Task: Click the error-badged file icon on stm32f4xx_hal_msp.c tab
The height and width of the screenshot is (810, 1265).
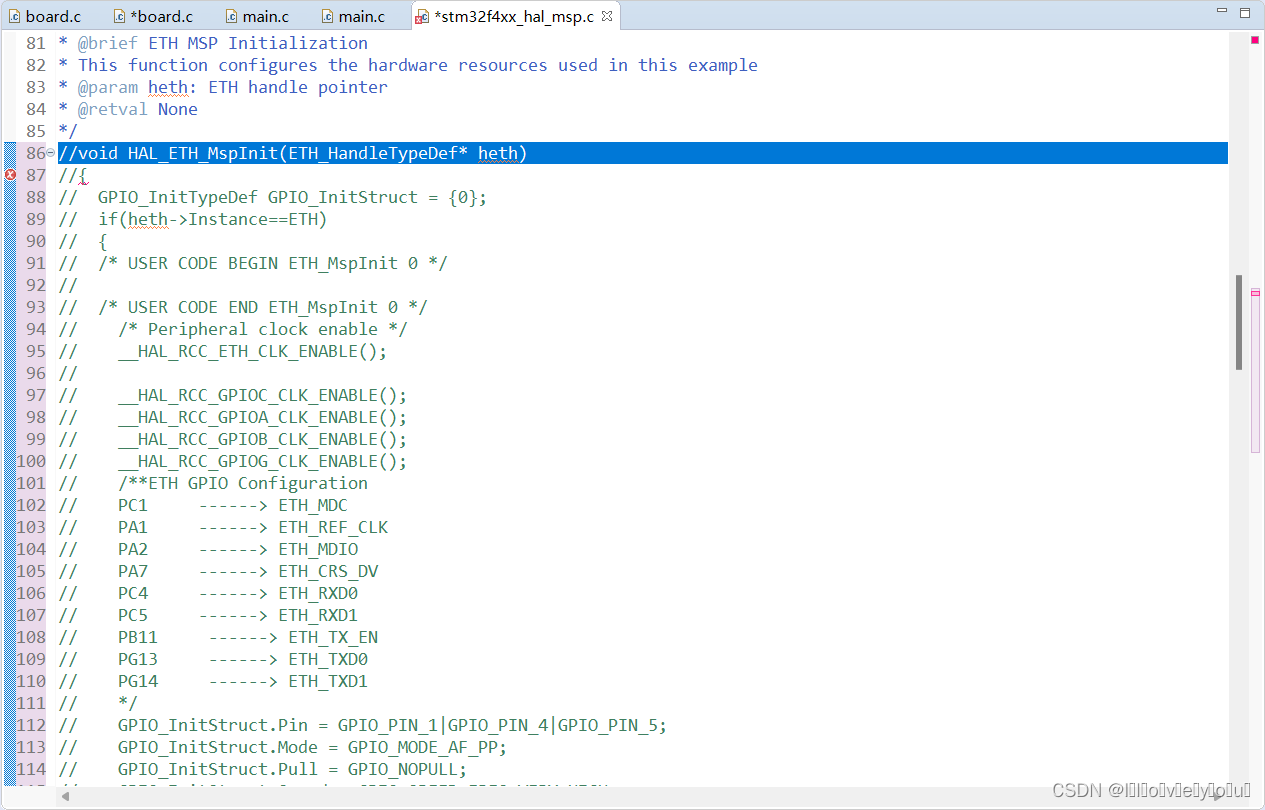Action: coord(420,17)
